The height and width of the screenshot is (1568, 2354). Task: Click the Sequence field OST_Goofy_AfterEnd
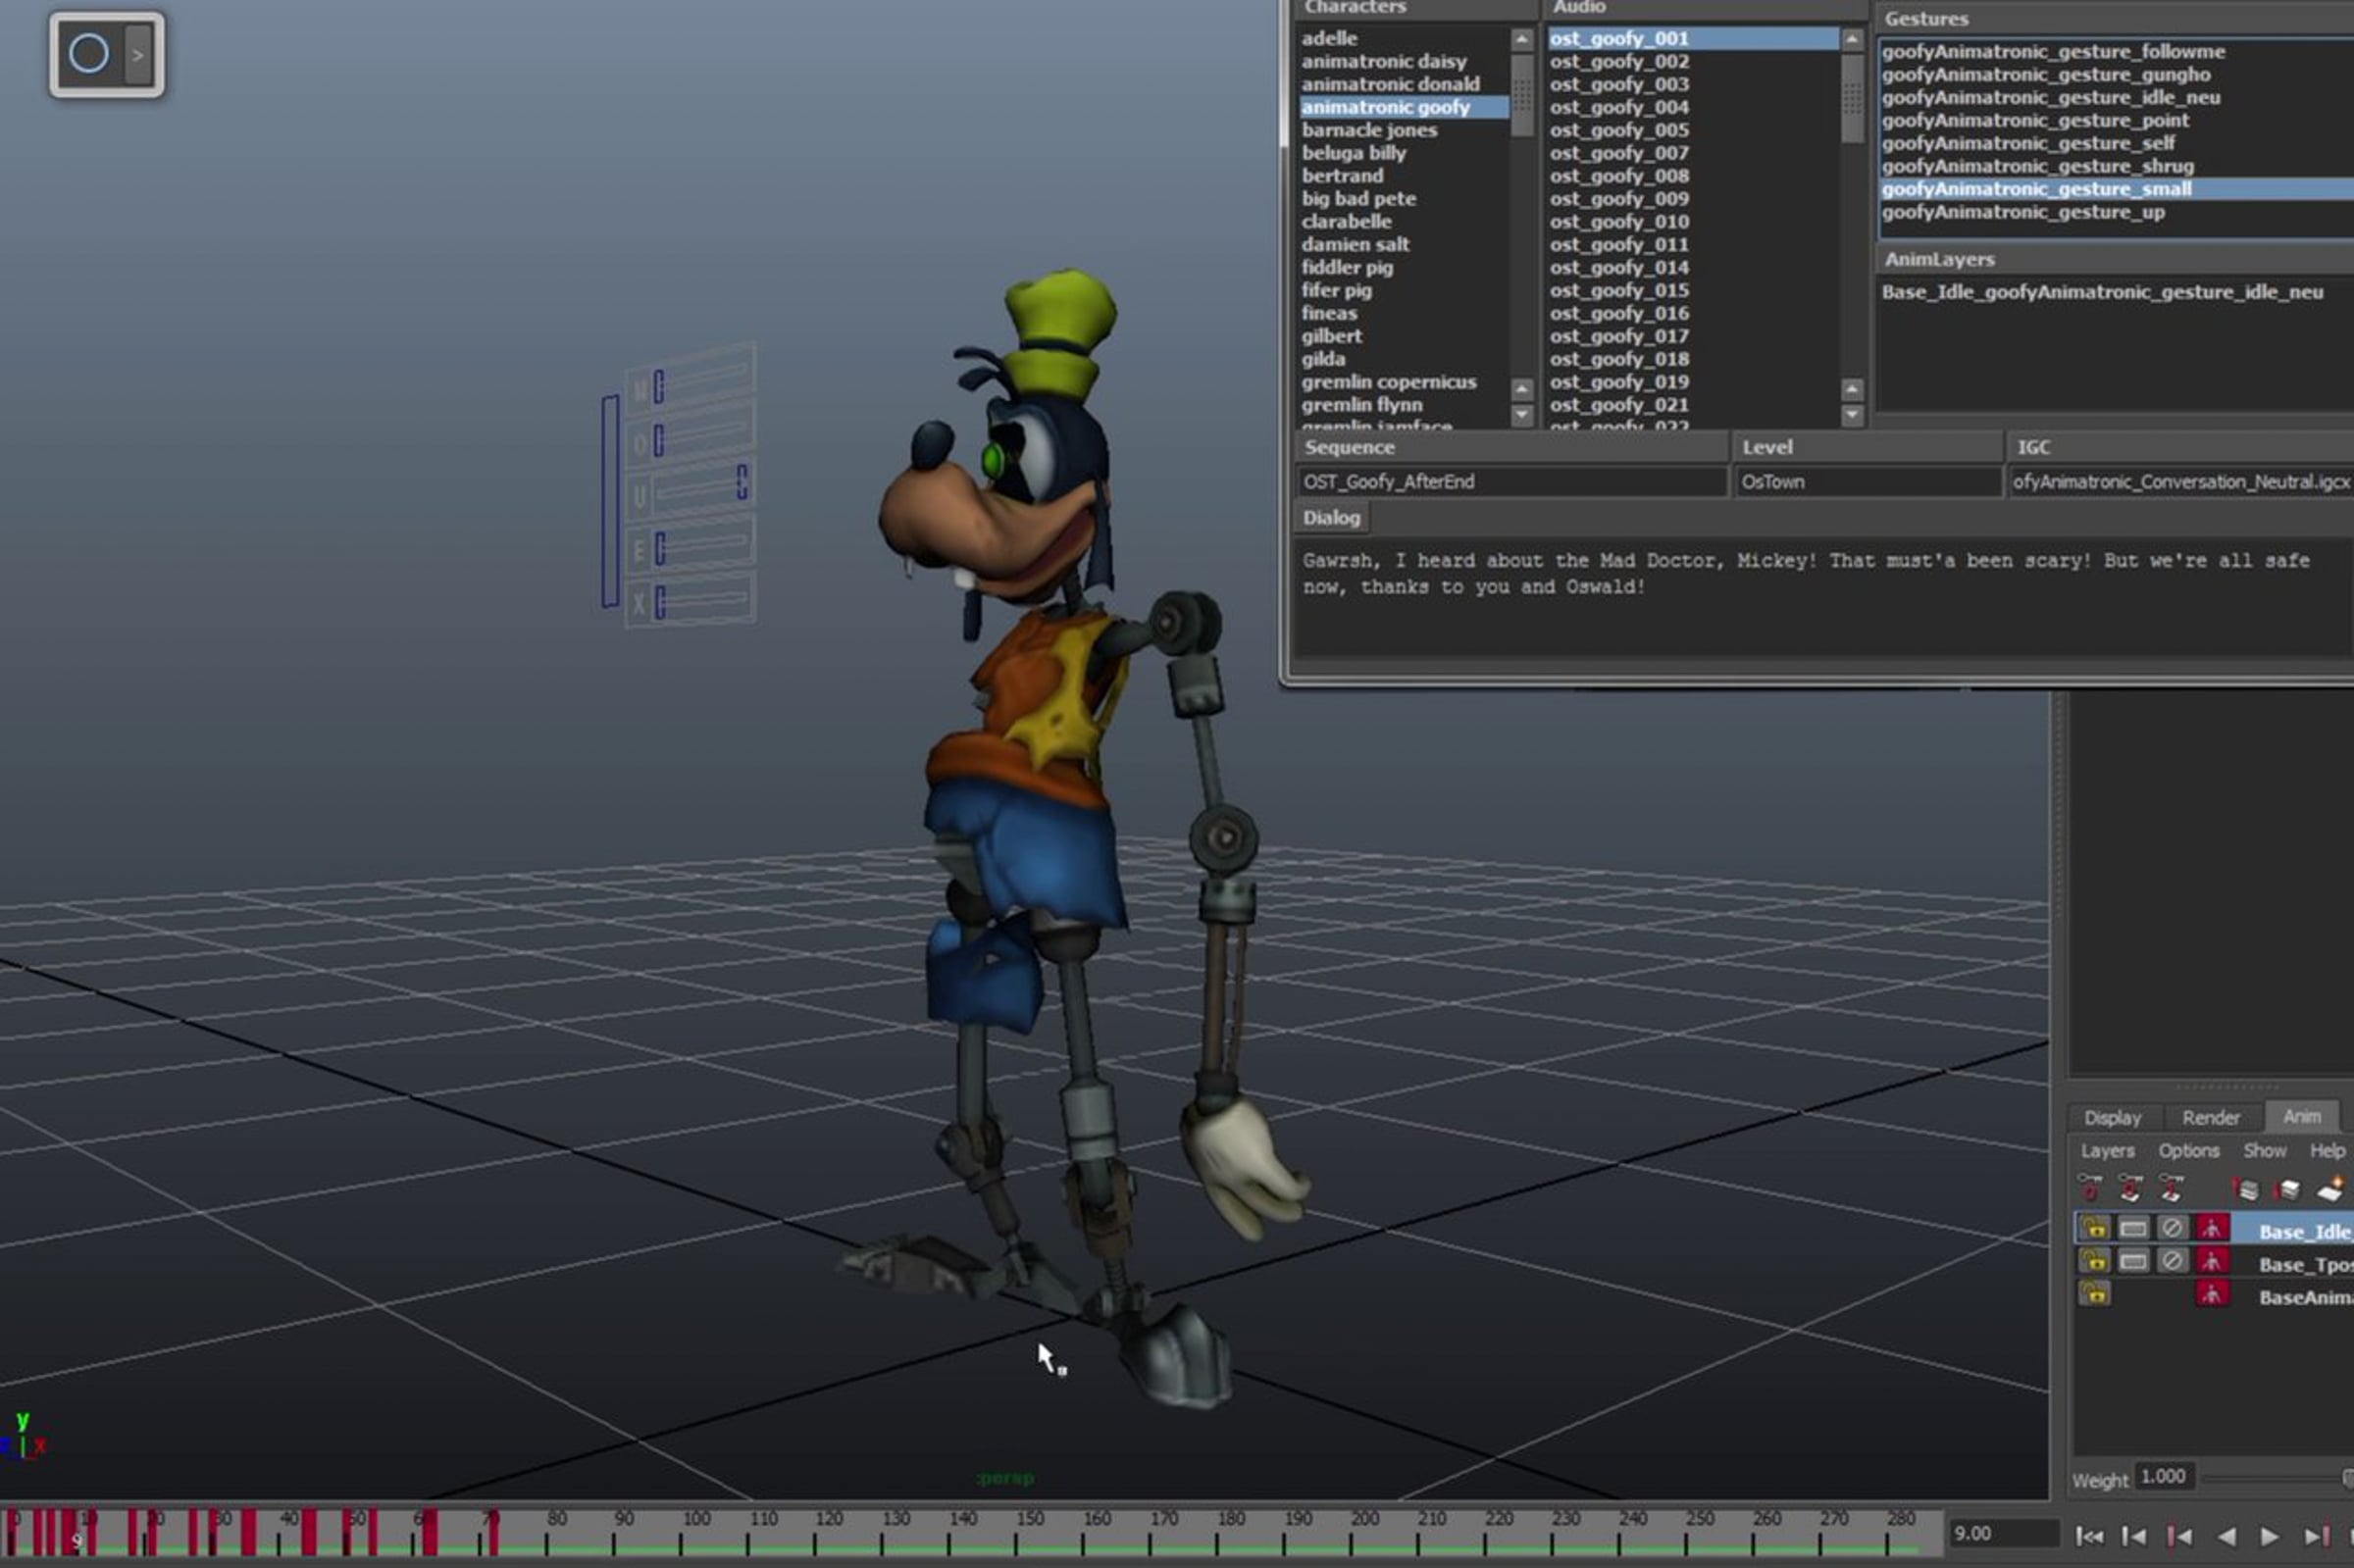pyautogui.click(x=1511, y=482)
